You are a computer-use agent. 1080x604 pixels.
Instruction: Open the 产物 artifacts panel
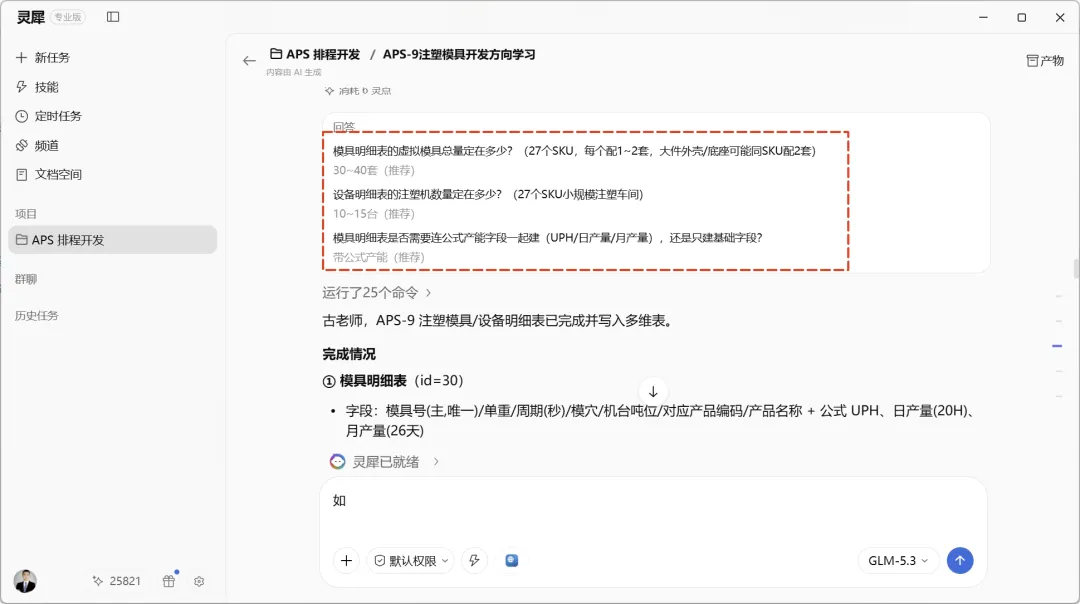pos(1045,61)
